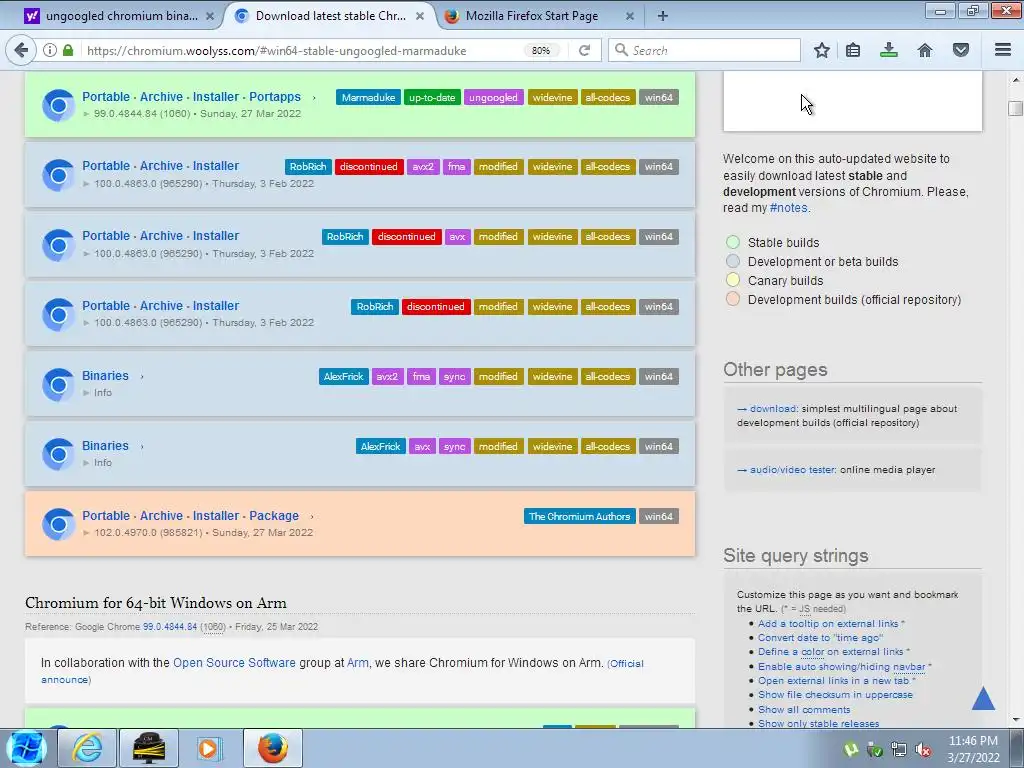
Task: Click the URL address bar
Action: [300, 50]
